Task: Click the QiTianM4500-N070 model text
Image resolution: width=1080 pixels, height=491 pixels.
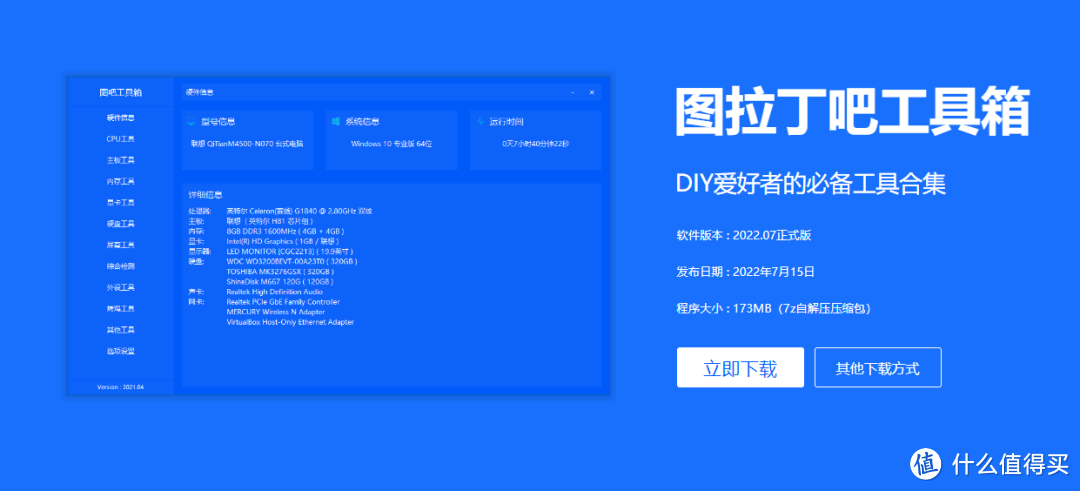Action: pyautogui.click(x=247, y=144)
